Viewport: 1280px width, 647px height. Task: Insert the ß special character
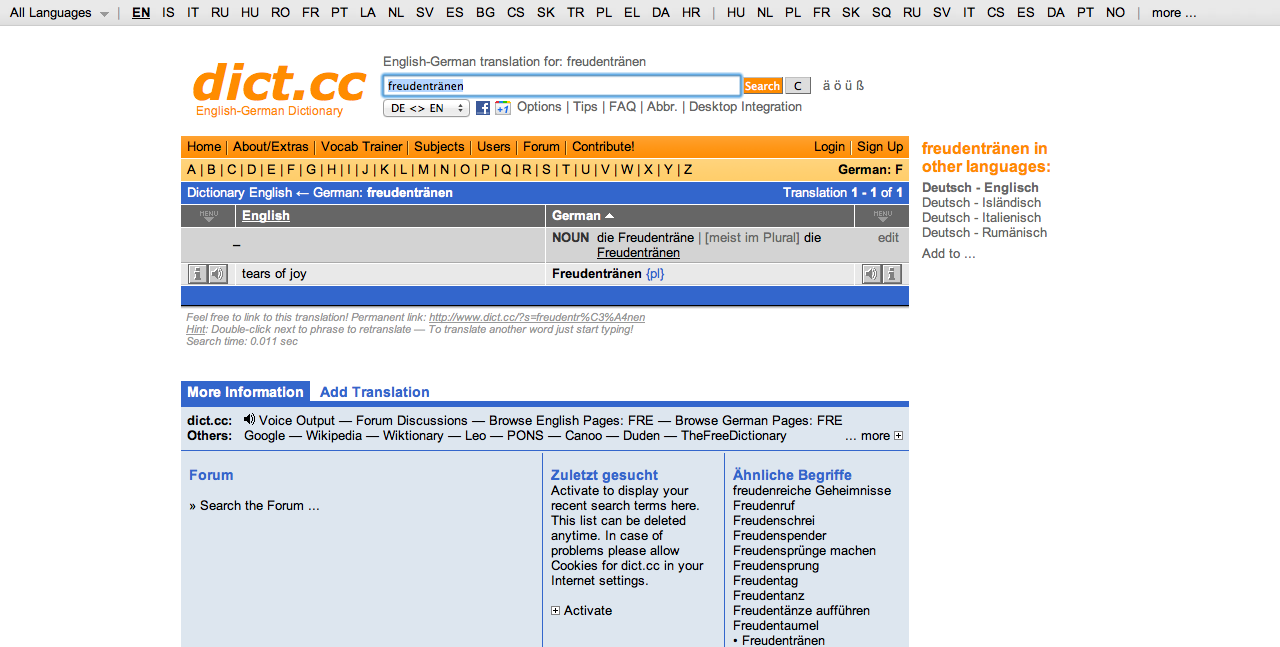point(860,86)
